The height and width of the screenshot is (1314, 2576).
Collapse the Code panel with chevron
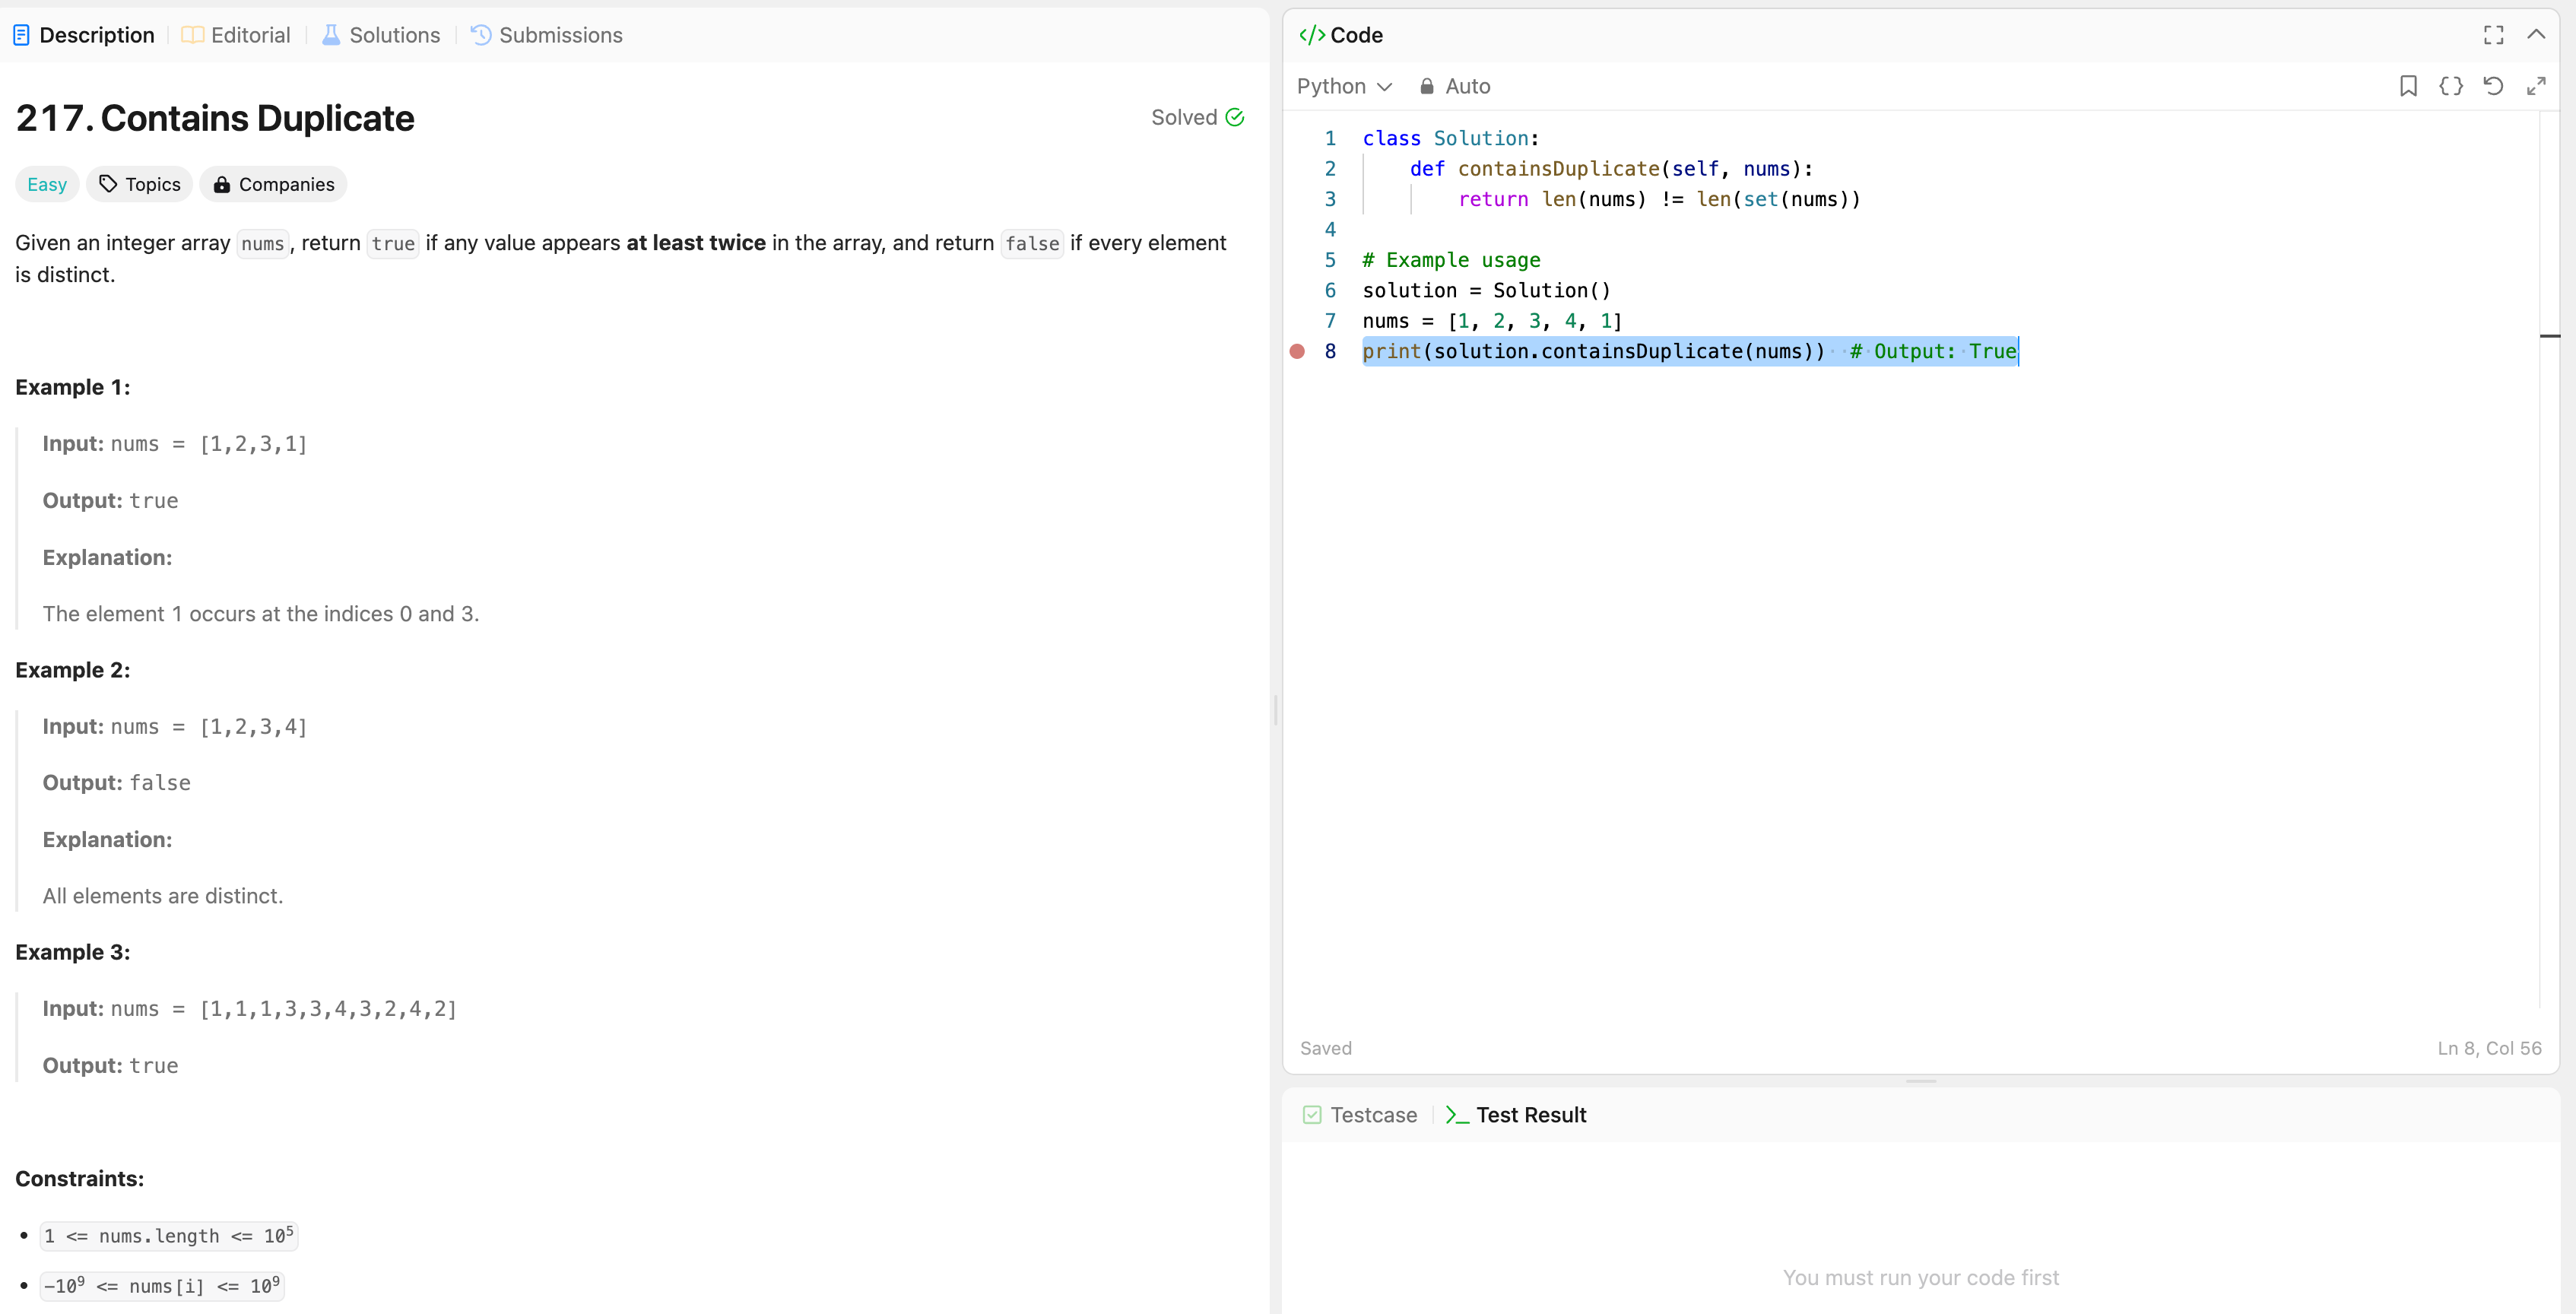coord(2535,35)
